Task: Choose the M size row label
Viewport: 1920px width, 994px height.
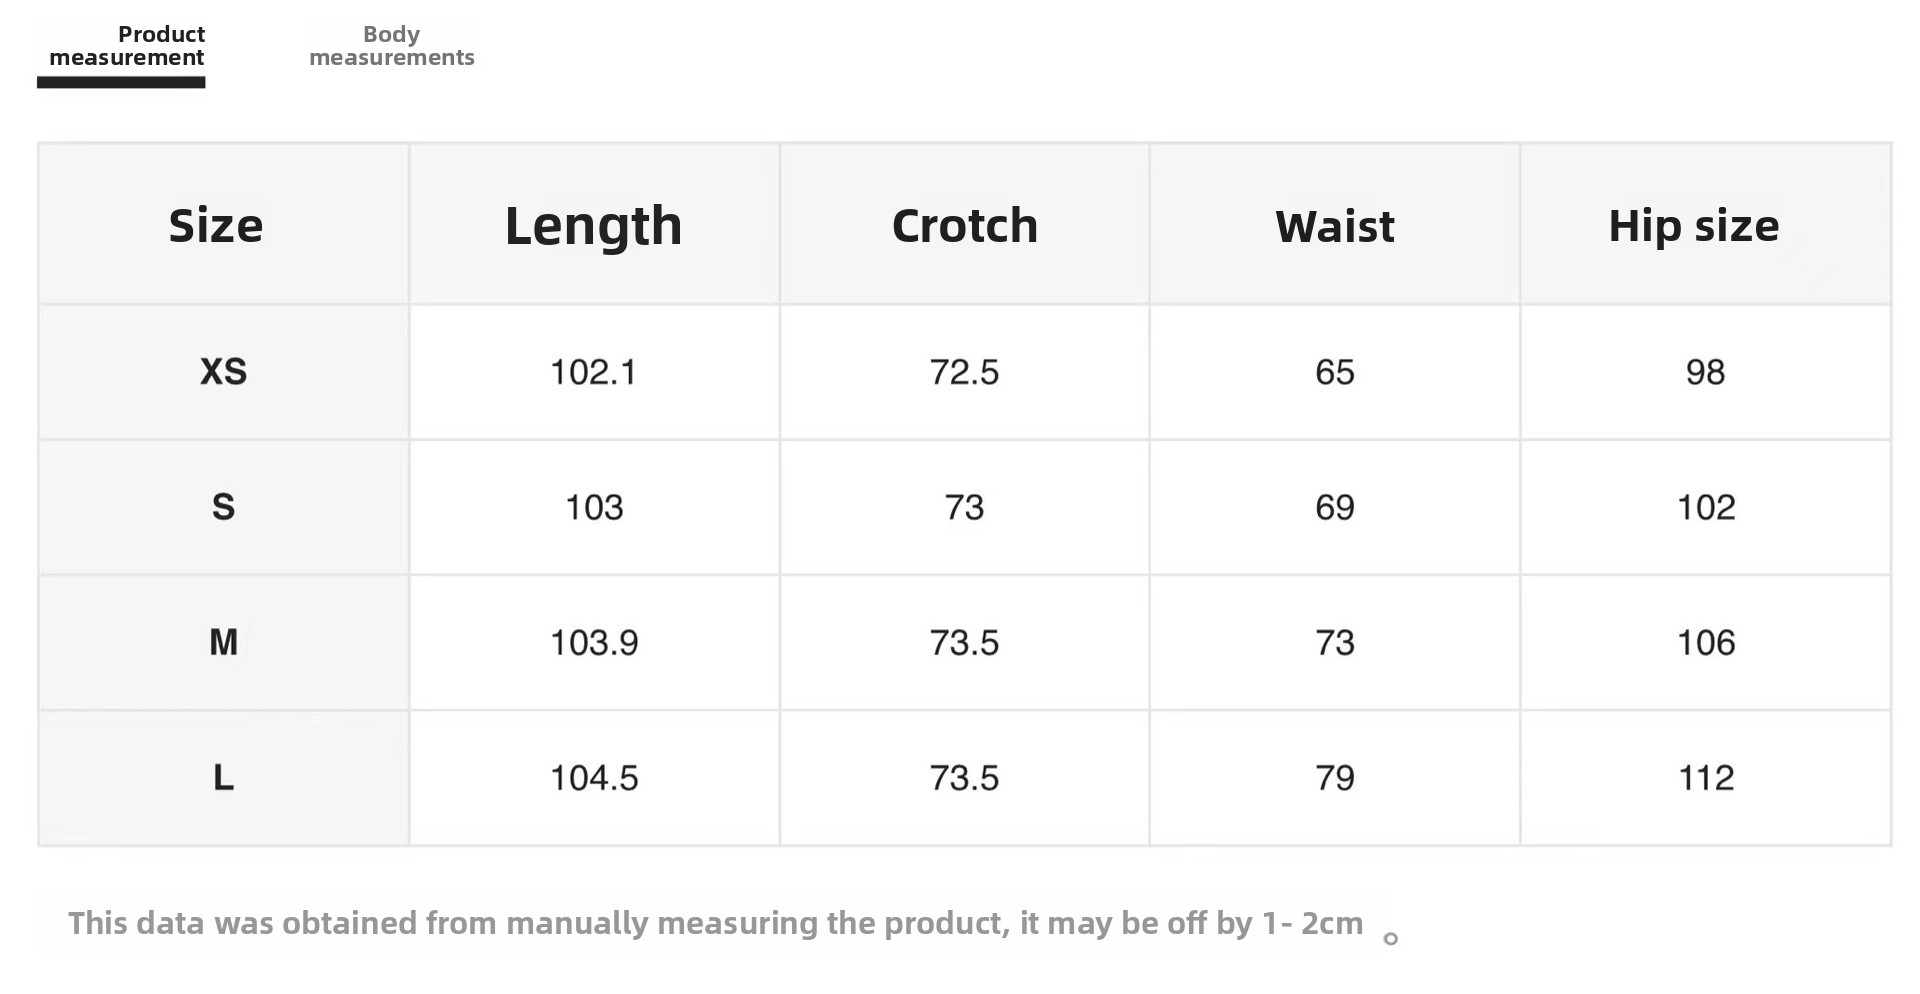Action: (223, 642)
